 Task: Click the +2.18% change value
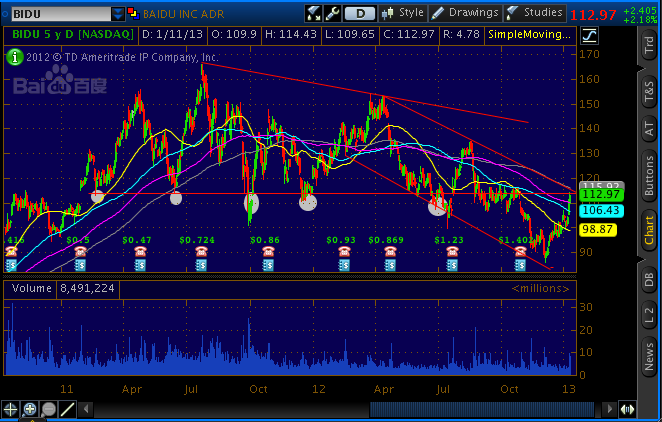[x=640, y=20]
